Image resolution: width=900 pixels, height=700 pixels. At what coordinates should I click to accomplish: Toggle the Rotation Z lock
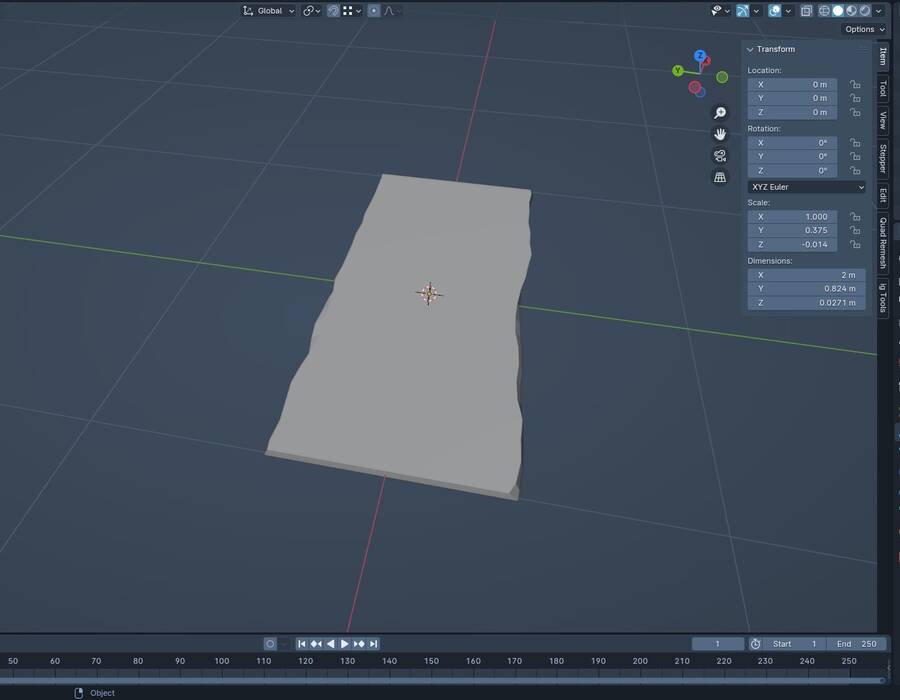855,170
